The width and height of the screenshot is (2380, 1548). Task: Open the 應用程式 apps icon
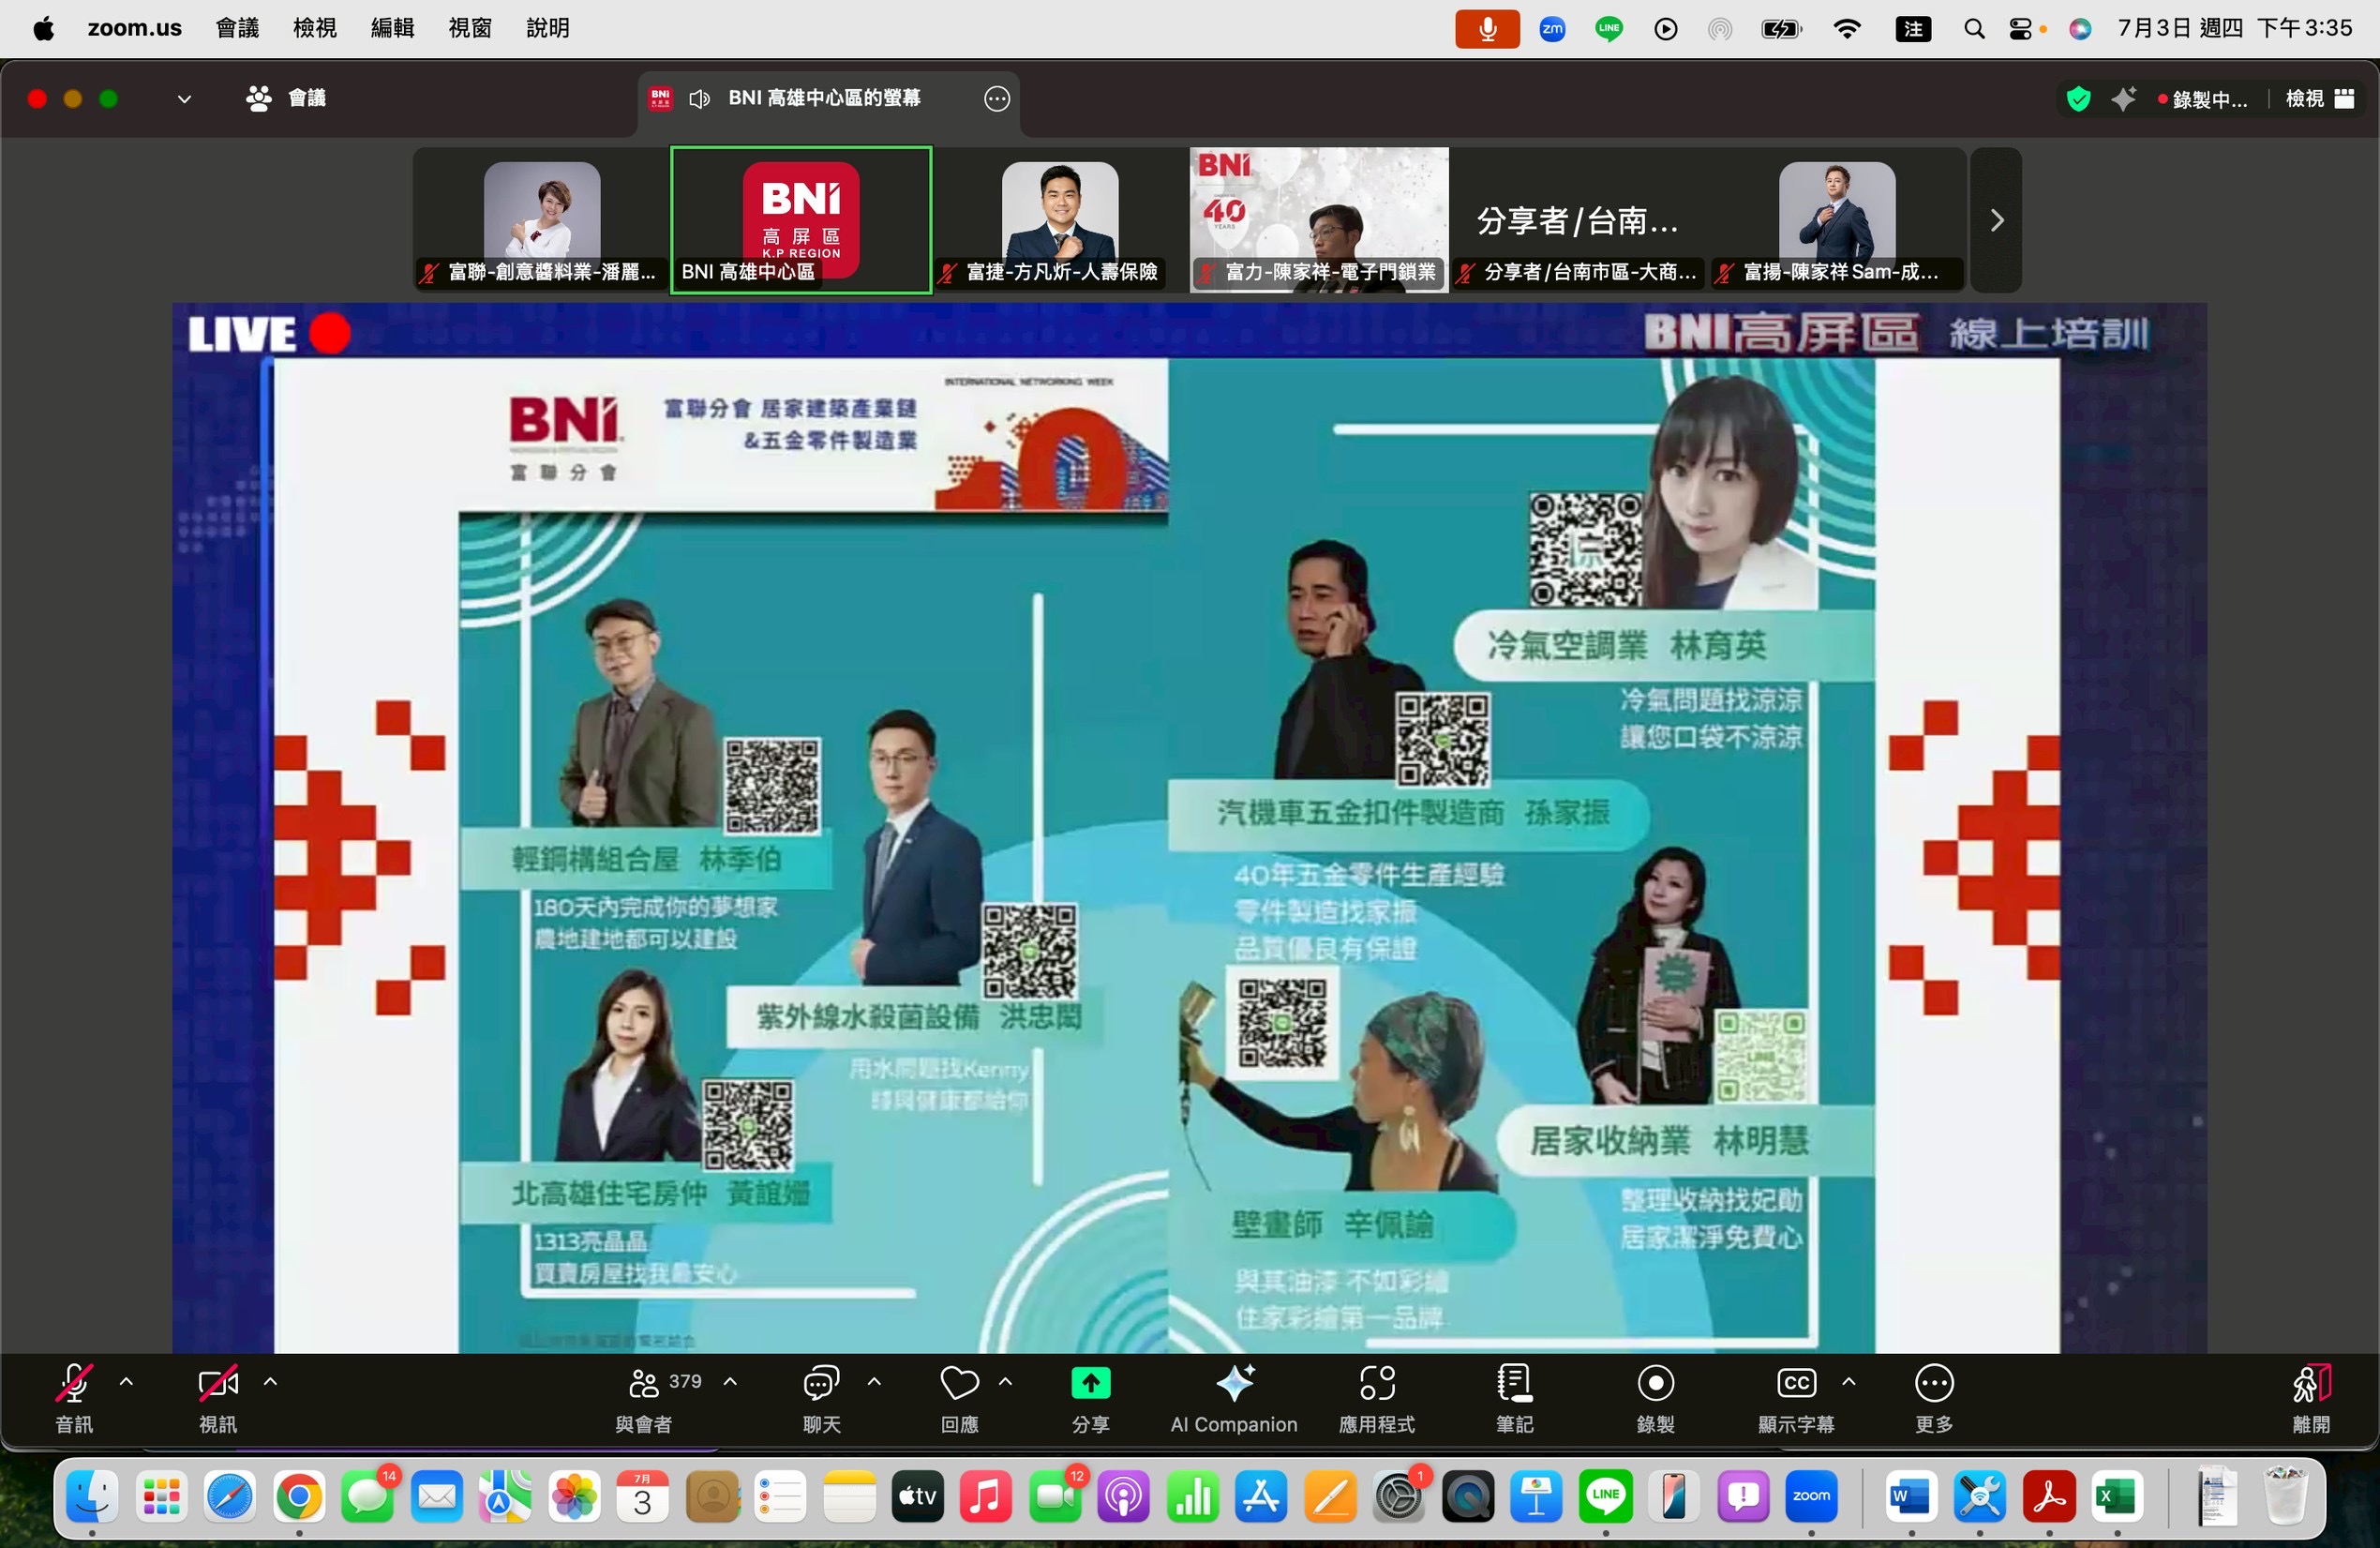tap(1377, 1384)
